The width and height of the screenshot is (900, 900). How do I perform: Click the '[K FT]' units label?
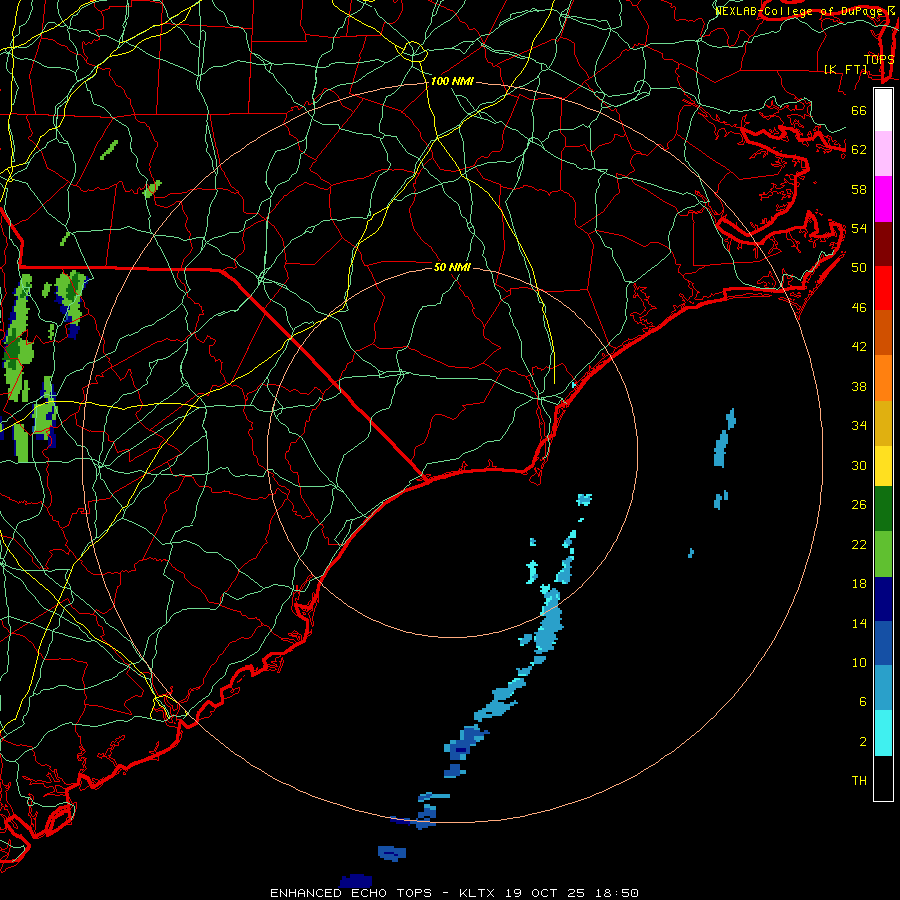[x=845, y=70]
